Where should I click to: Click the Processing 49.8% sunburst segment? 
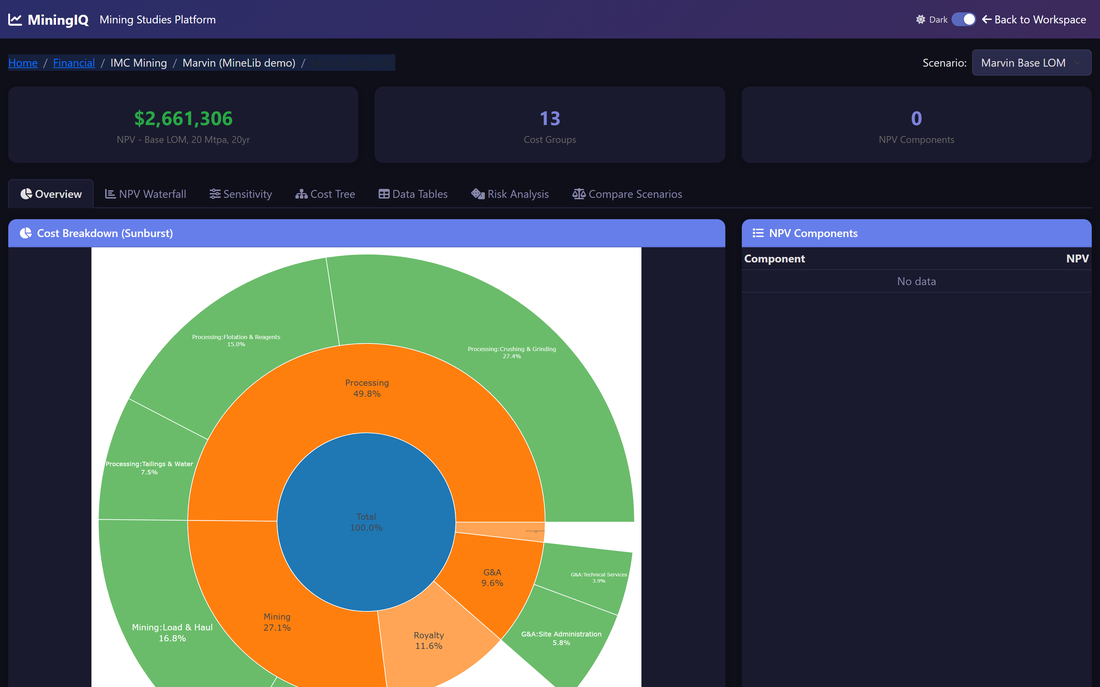pyautogui.click(x=366, y=388)
